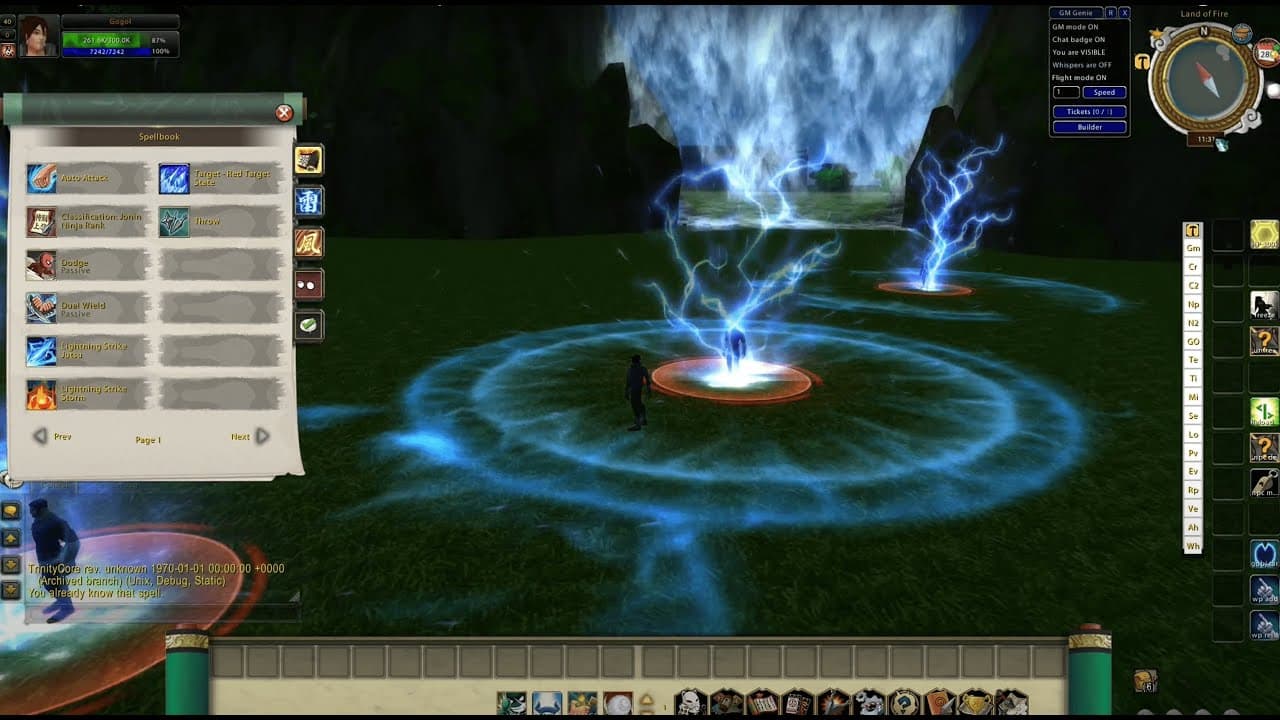The width and height of the screenshot is (1280, 720).
Task: Click the speed value input field
Action: 1065,93
